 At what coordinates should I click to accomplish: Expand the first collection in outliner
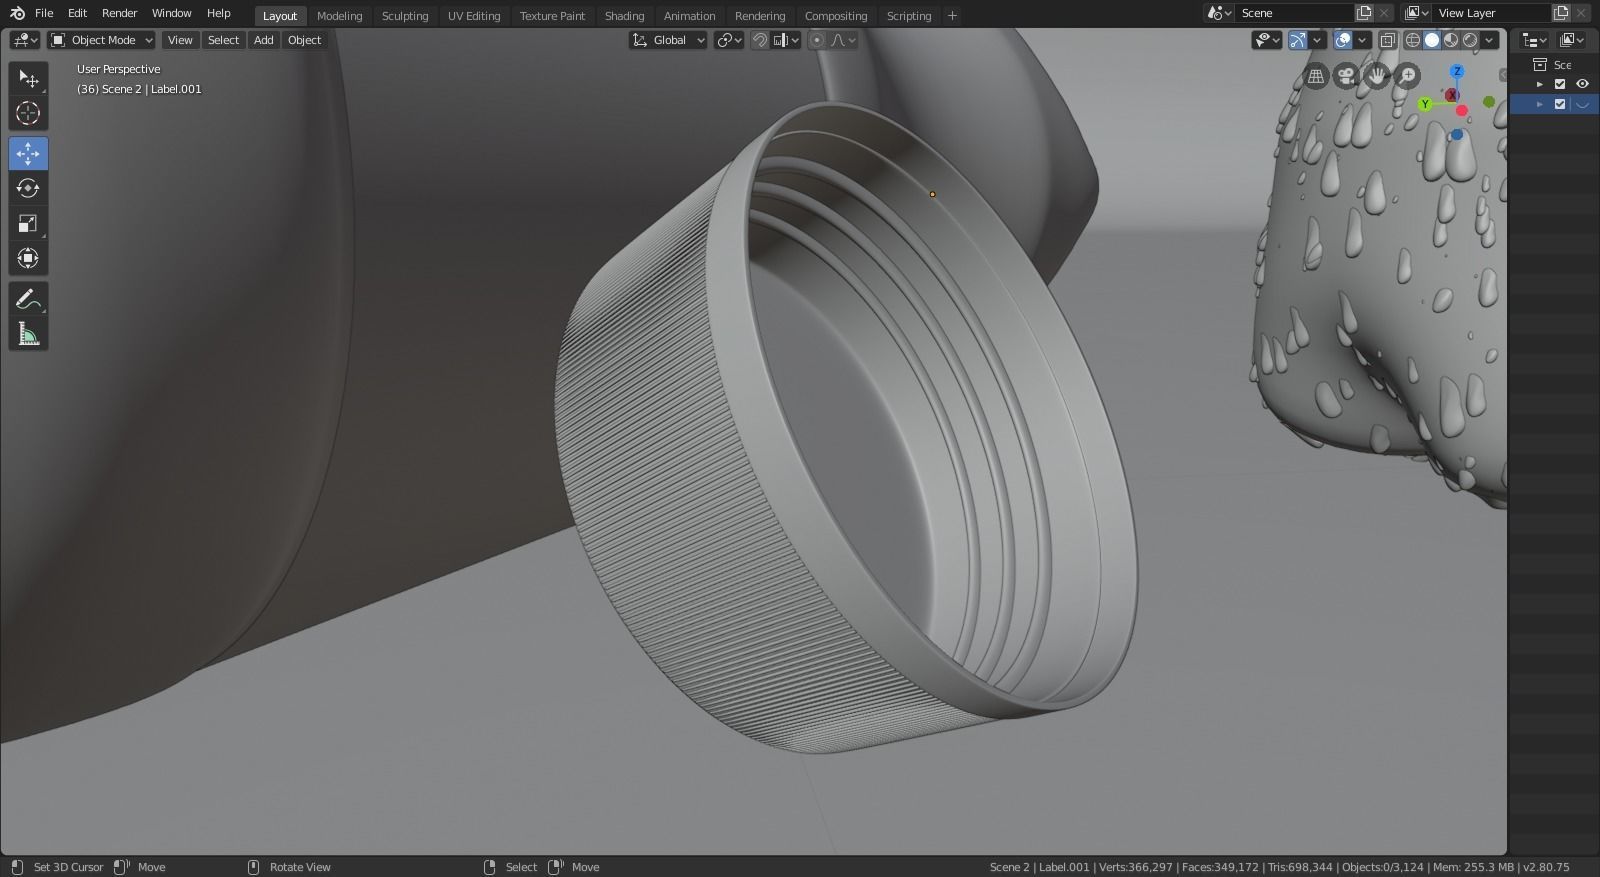1540,84
